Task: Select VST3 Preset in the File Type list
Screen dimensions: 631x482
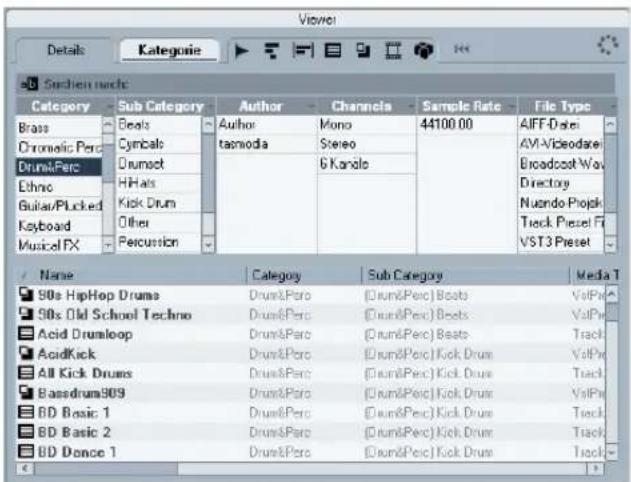Action: click(x=561, y=242)
